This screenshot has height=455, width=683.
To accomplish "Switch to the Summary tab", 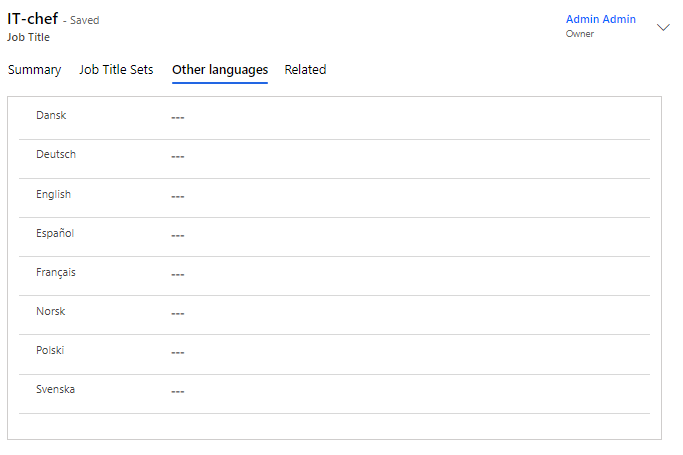I will point(34,70).
